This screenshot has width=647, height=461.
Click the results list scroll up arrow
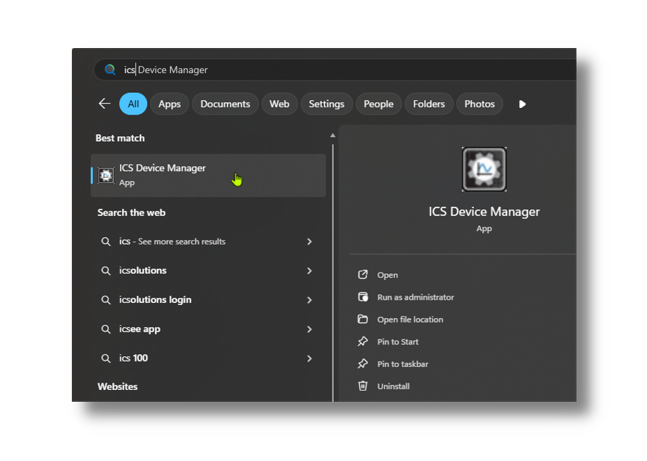click(x=333, y=135)
